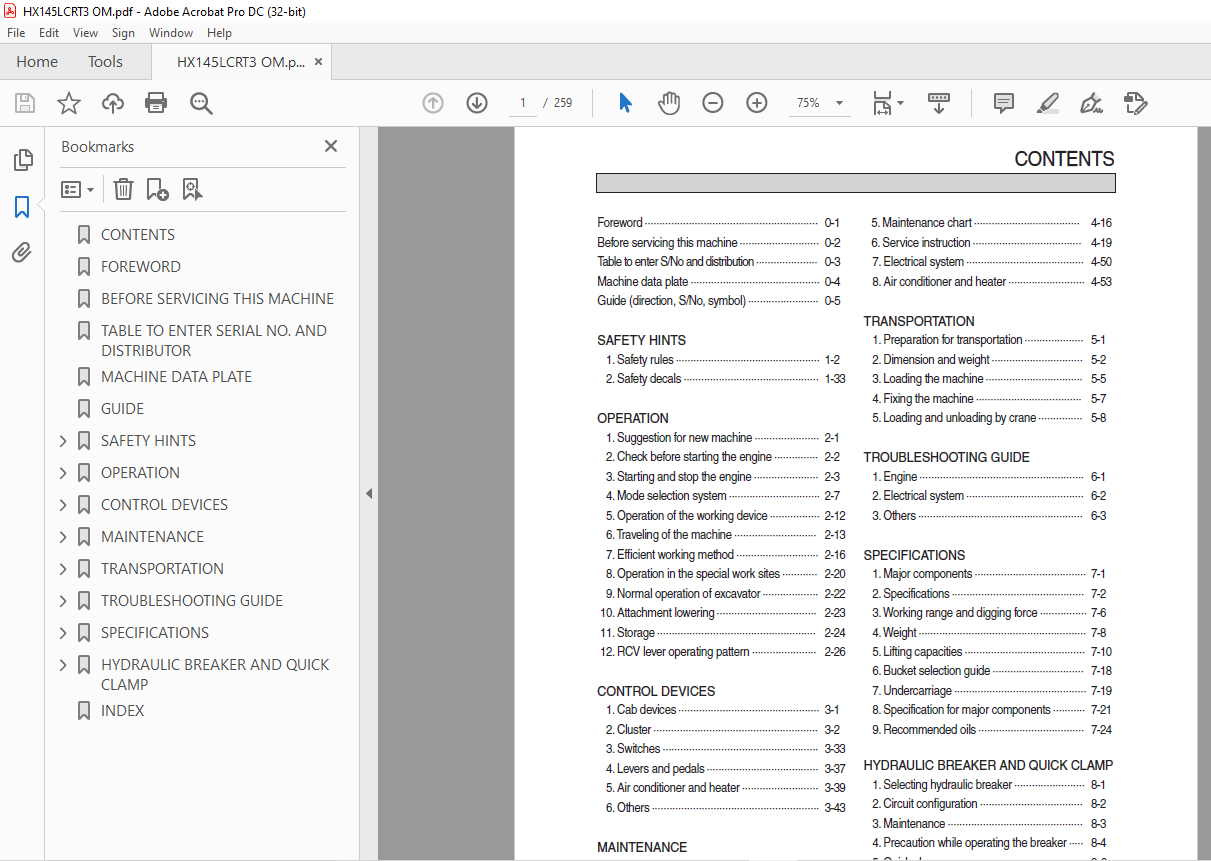The image size is (1211, 861).
Task: Expand the TRANSPORTATION bookmark
Action: tap(64, 569)
